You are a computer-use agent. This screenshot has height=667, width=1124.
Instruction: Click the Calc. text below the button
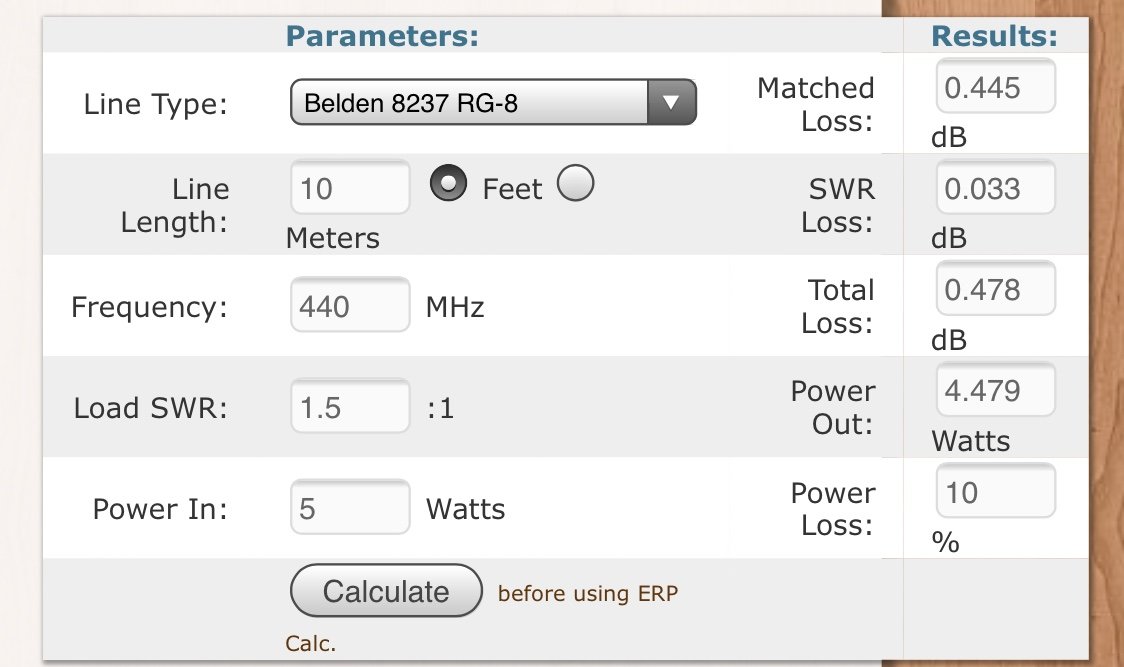pyautogui.click(x=310, y=643)
